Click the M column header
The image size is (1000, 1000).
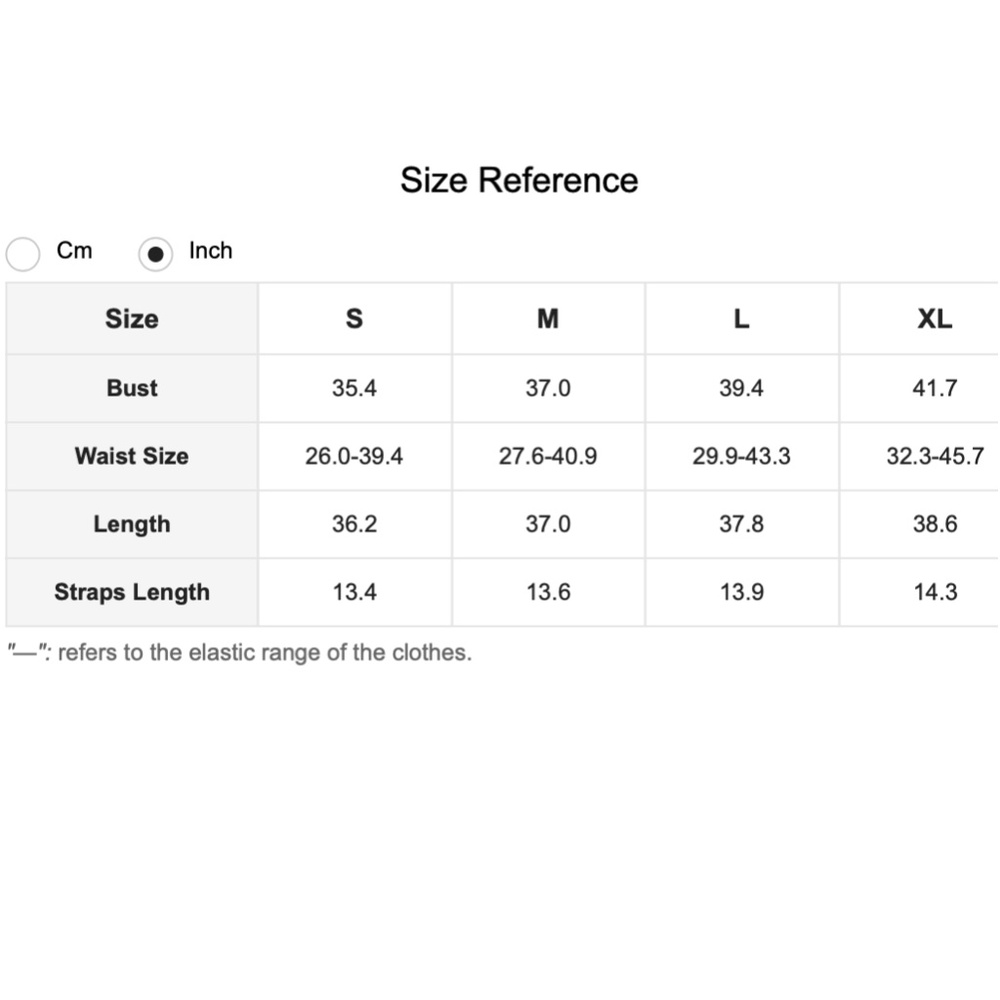coord(548,319)
